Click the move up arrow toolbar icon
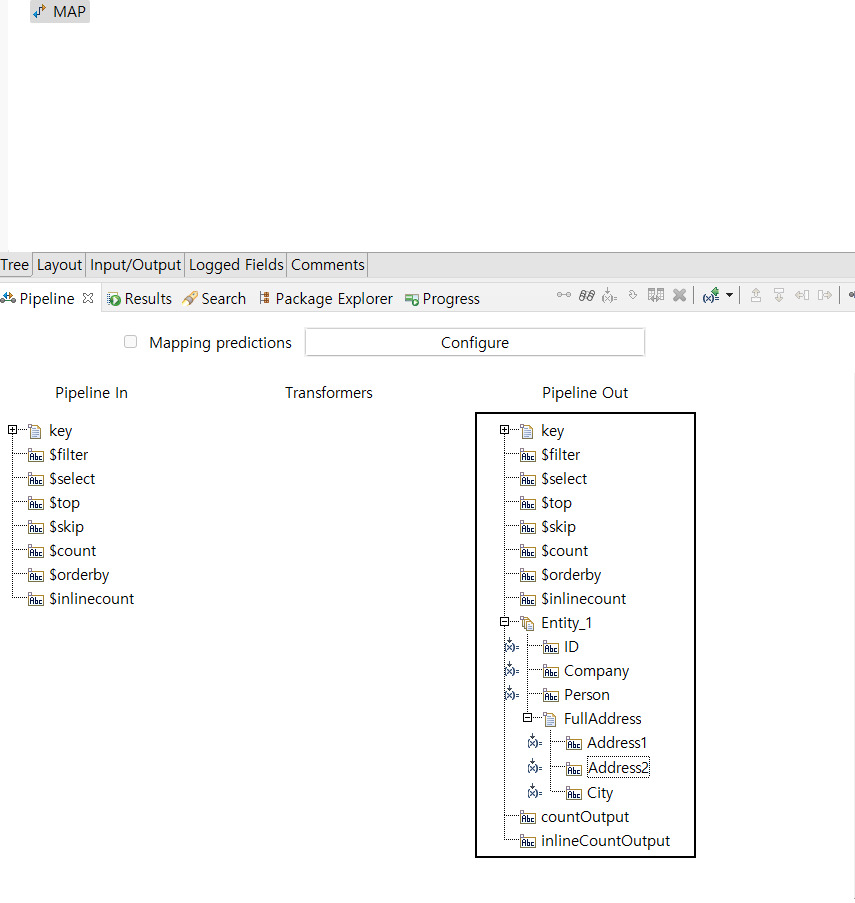 756,295
